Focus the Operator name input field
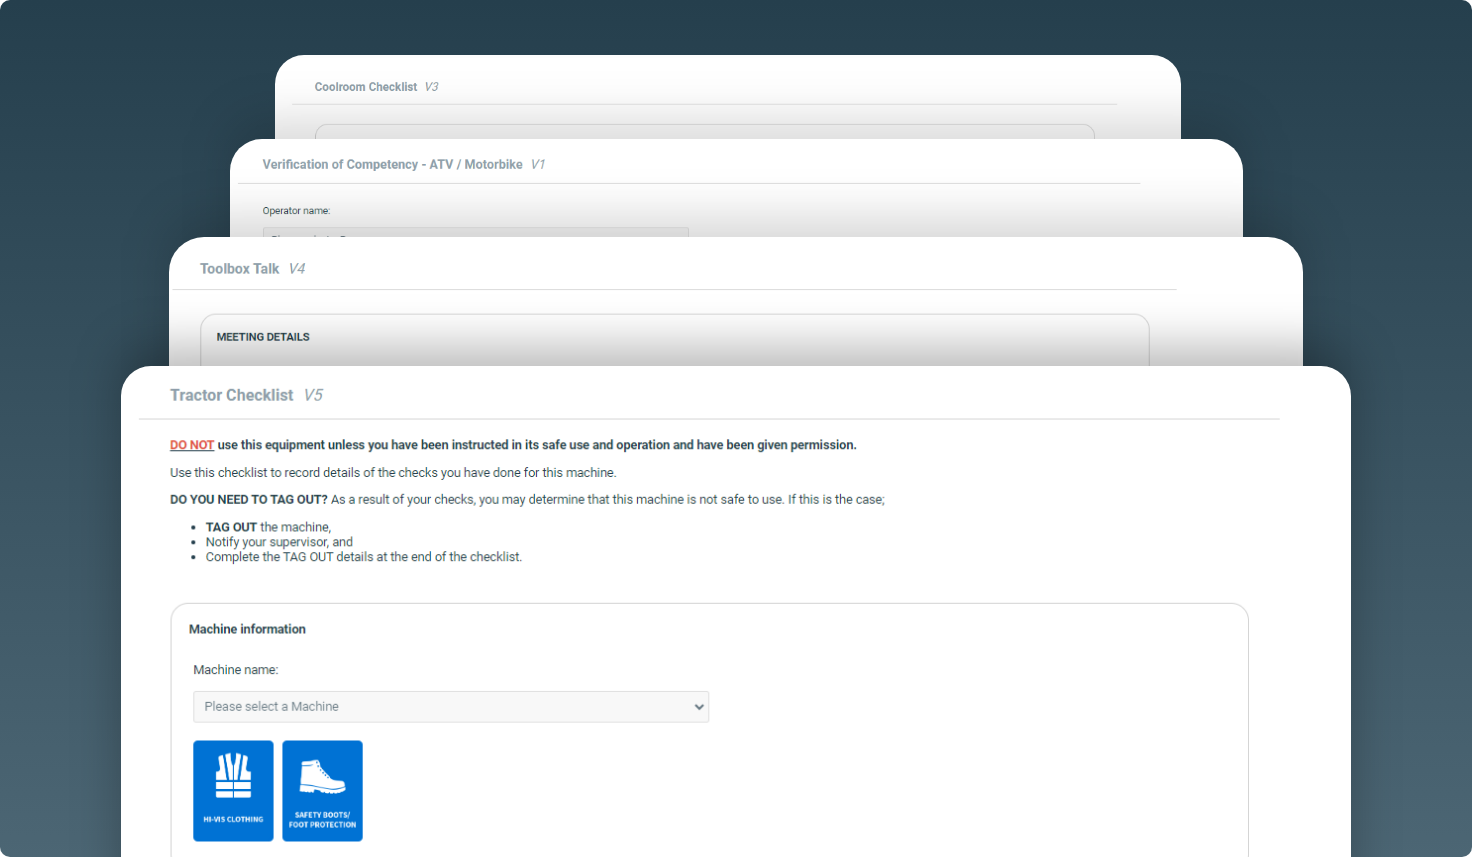Viewport: 1472px width, 857px height. pyautogui.click(x=475, y=233)
